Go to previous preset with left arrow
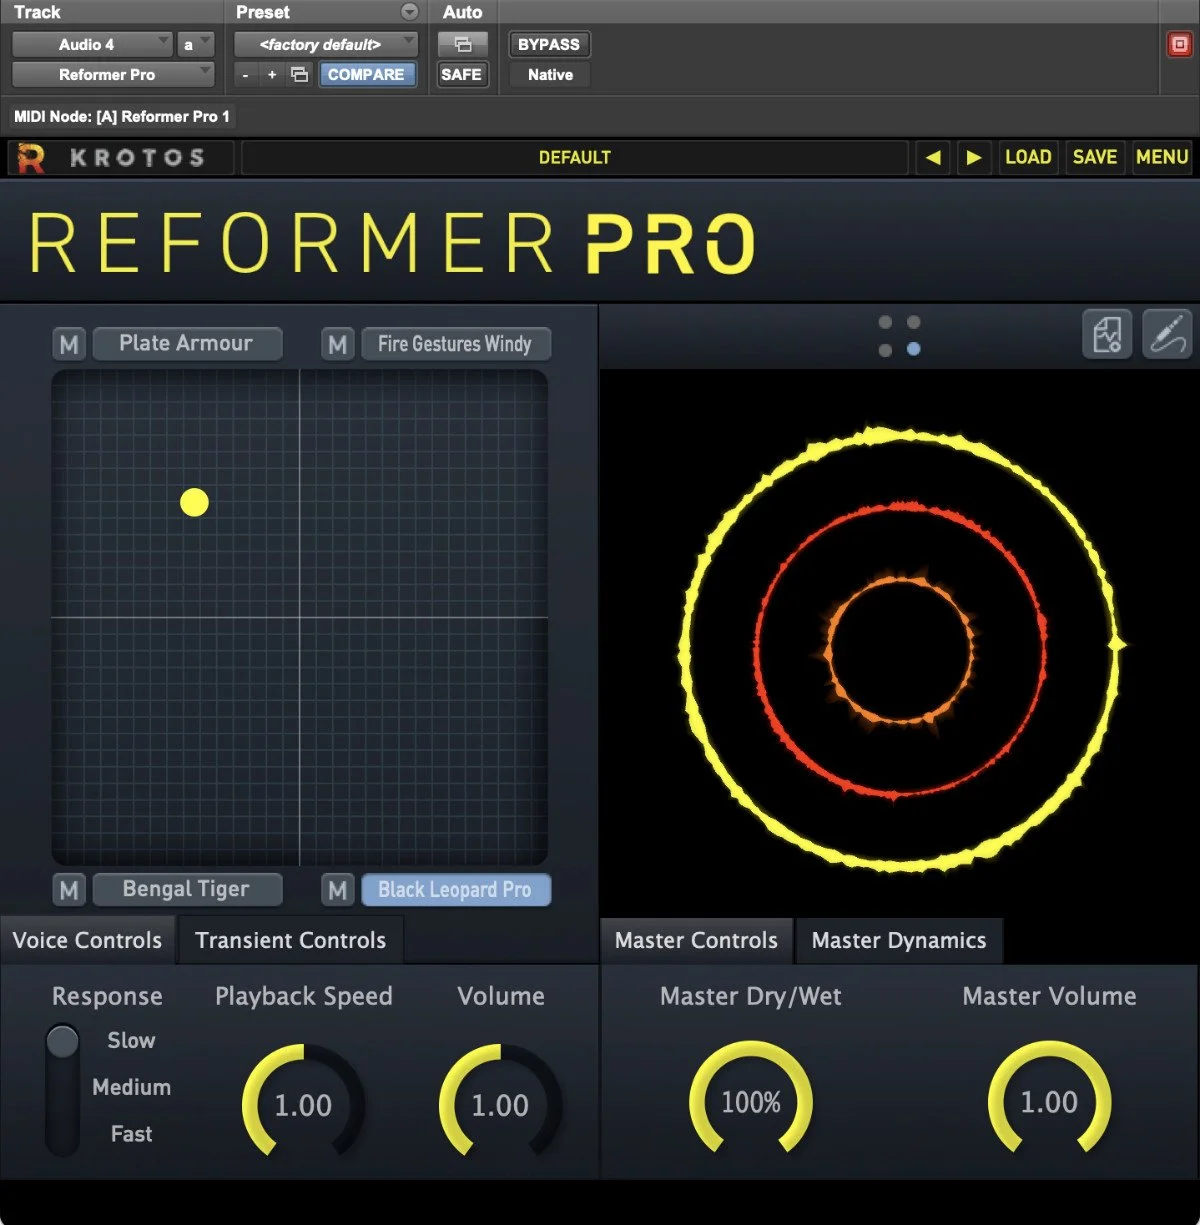Screen dimensions: 1200x1225 tap(933, 157)
